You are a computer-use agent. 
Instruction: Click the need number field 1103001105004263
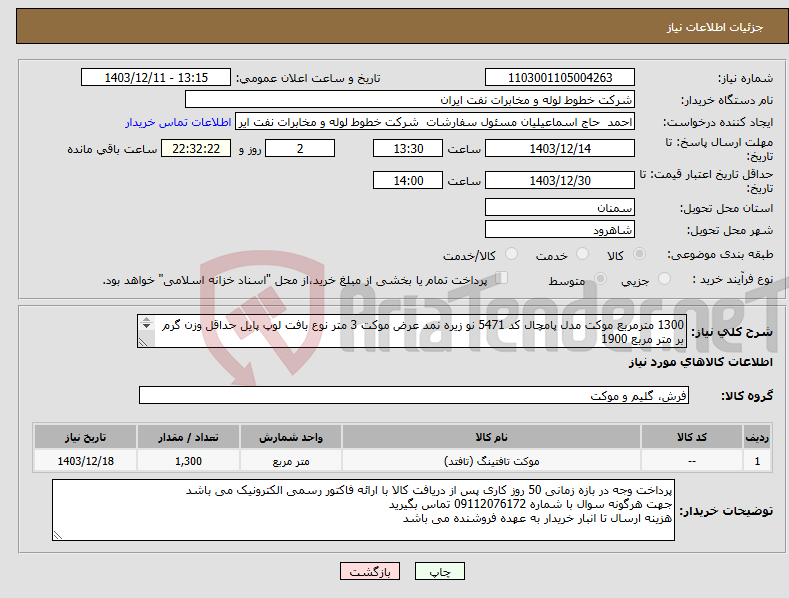click(560, 78)
